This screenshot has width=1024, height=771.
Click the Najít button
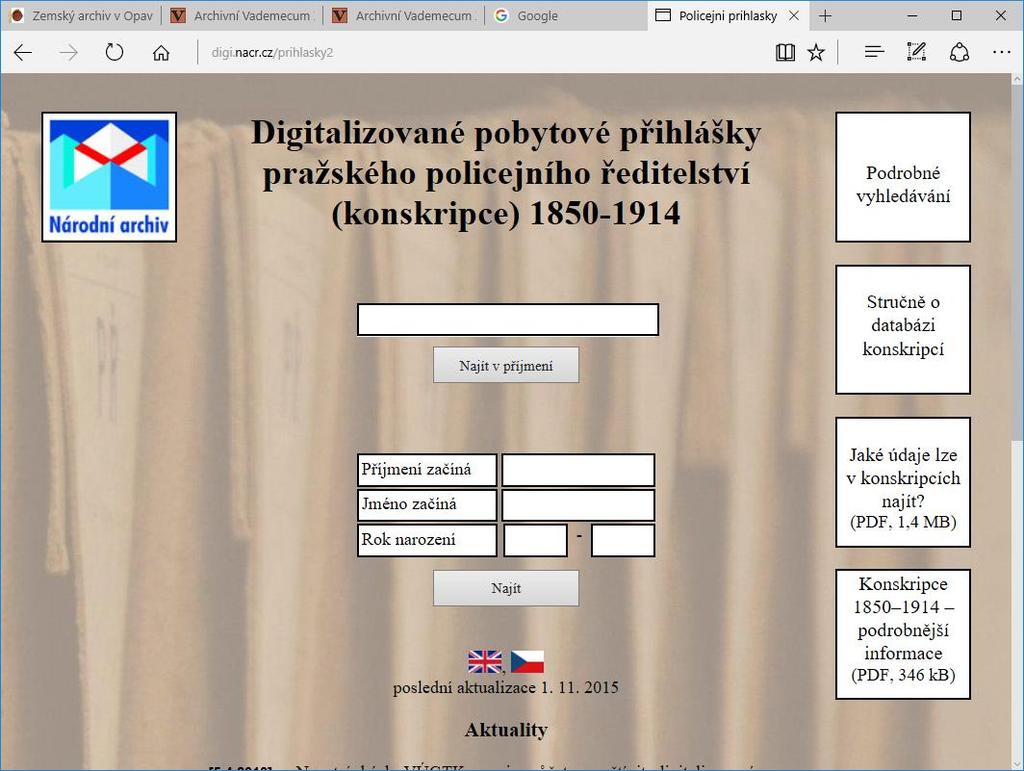click(505, 588)
